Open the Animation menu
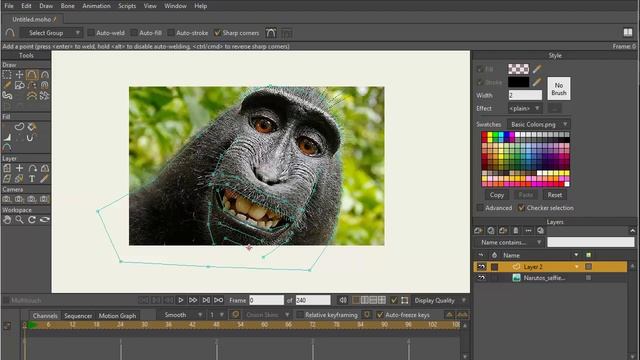640x360 pixels. (x=96, y=6)
